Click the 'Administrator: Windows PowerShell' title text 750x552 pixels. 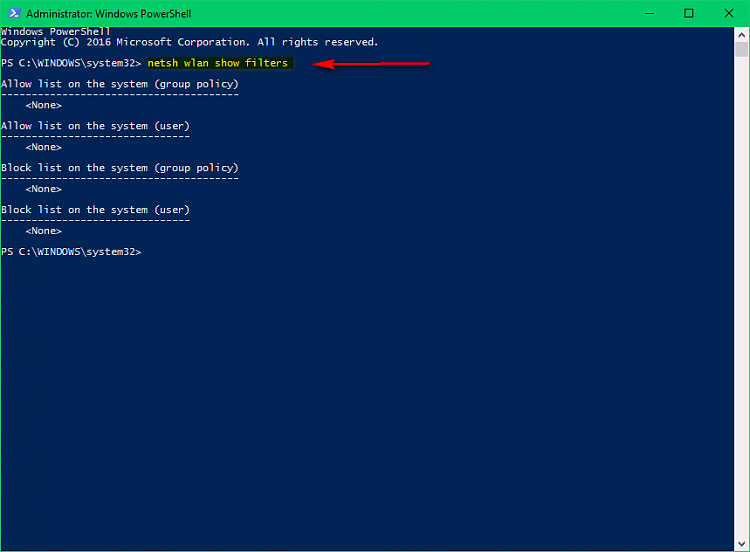tap(108, 14)
